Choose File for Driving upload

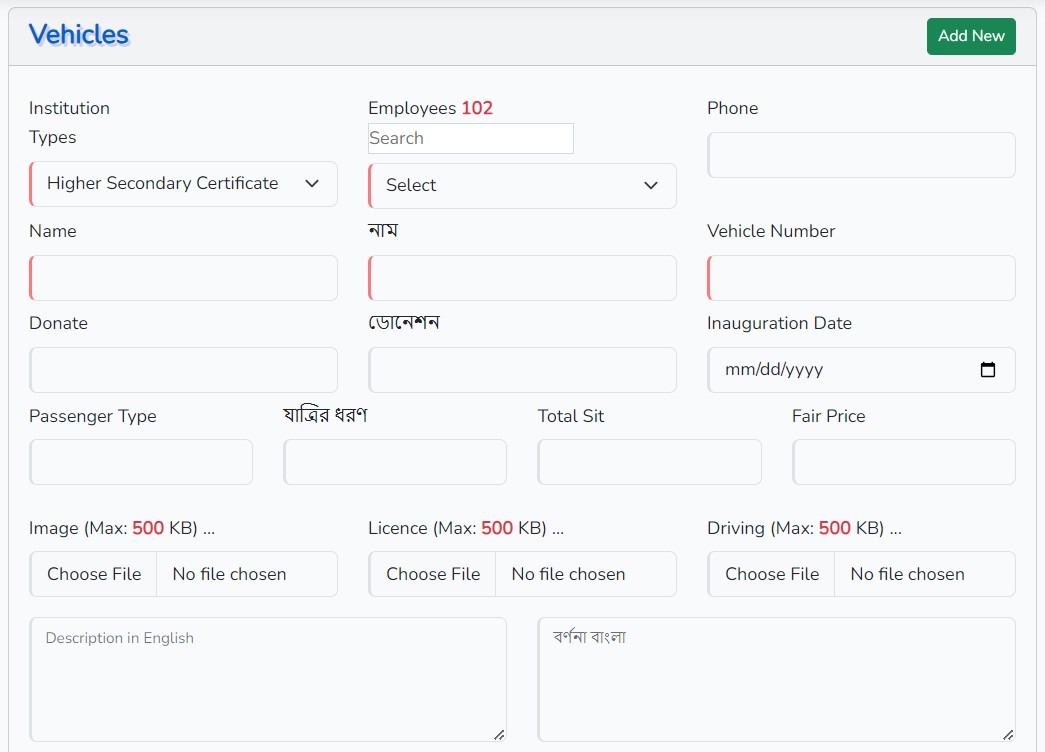(771, 574)
